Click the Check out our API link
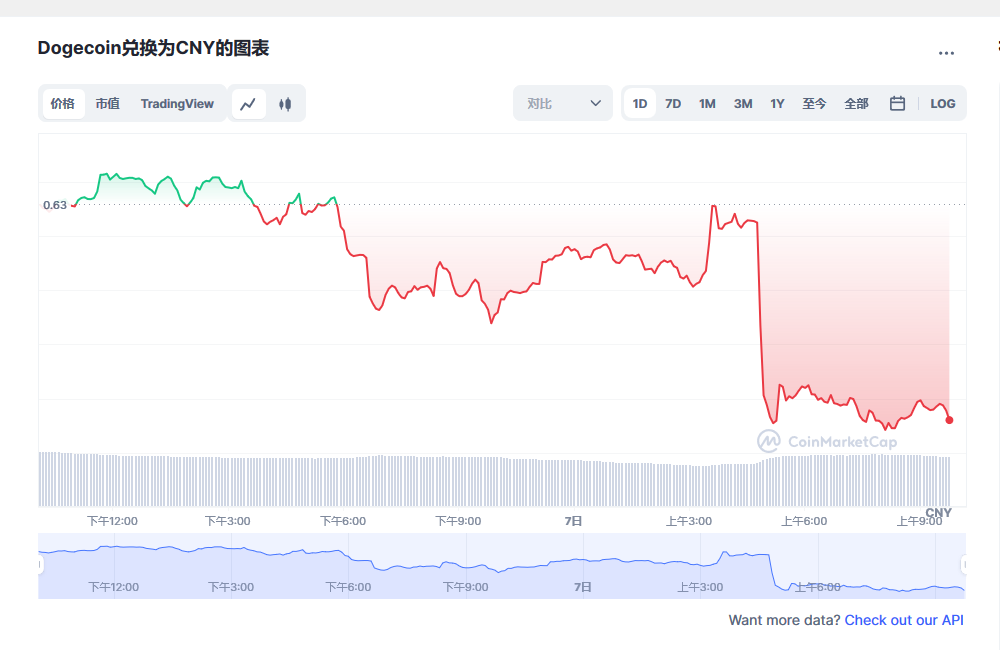This screenshot has width=1000, height=650. point(904,620)
